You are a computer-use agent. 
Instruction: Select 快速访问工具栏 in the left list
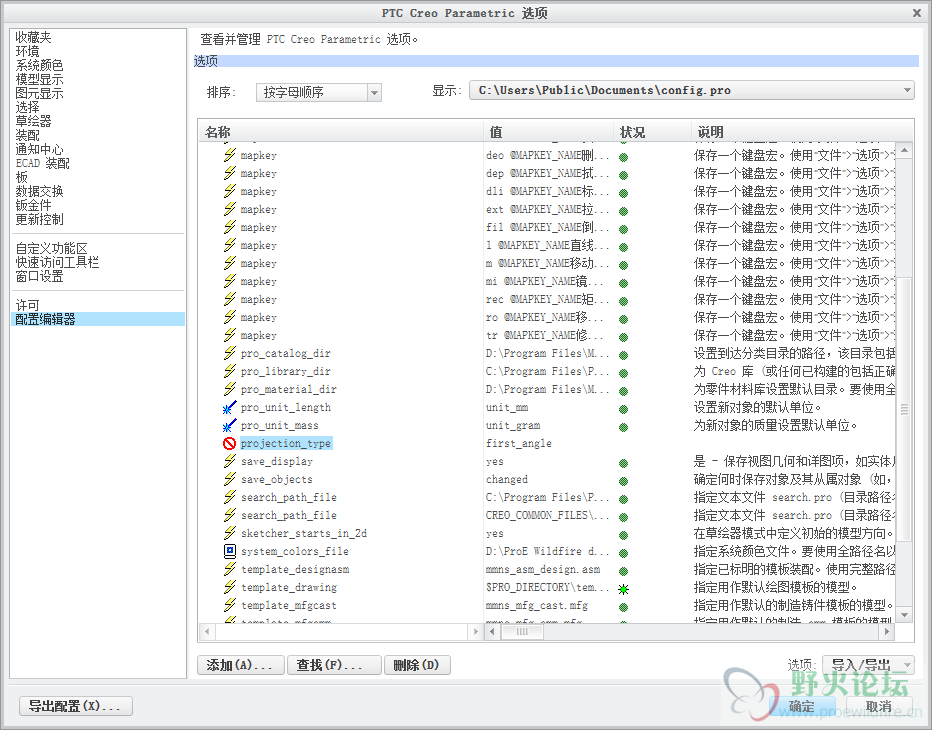click(x=57, y=262)
